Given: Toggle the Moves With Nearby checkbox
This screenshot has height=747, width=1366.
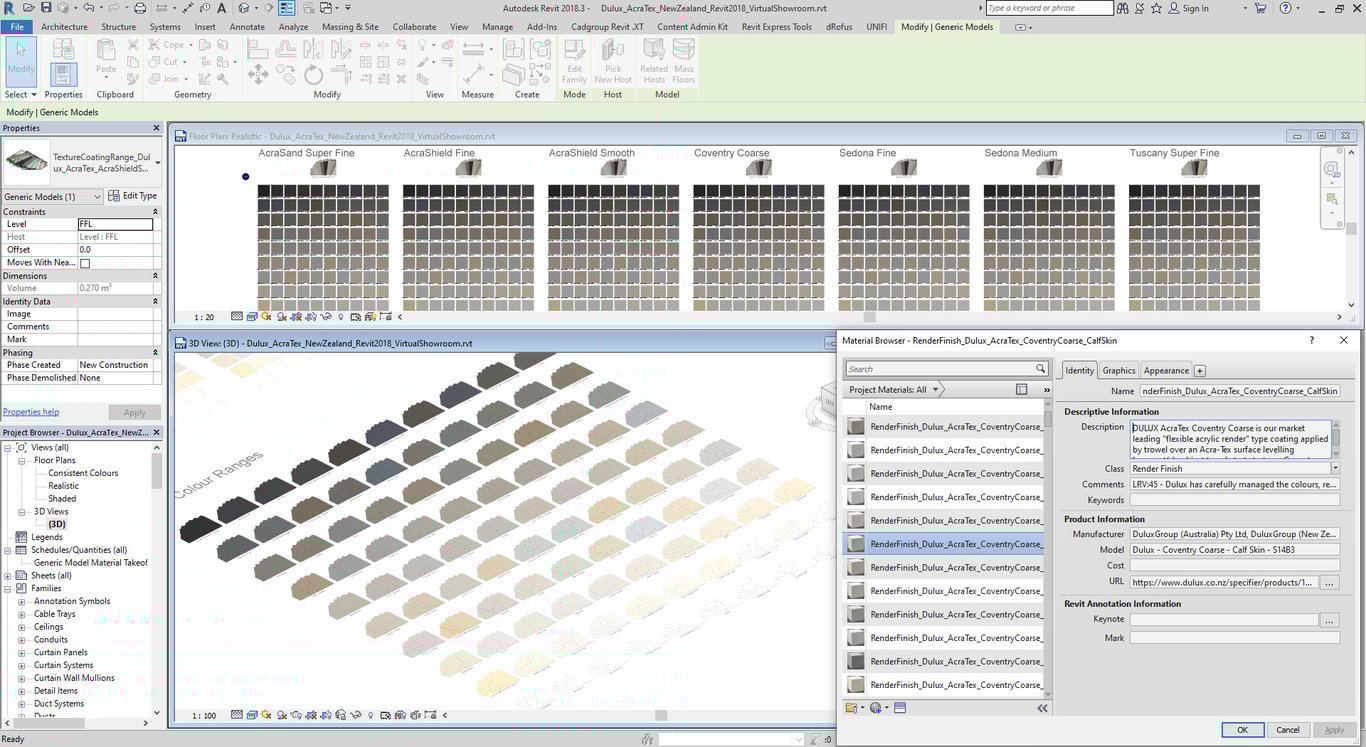Looking at the screenshot, I should coord(85,263).
